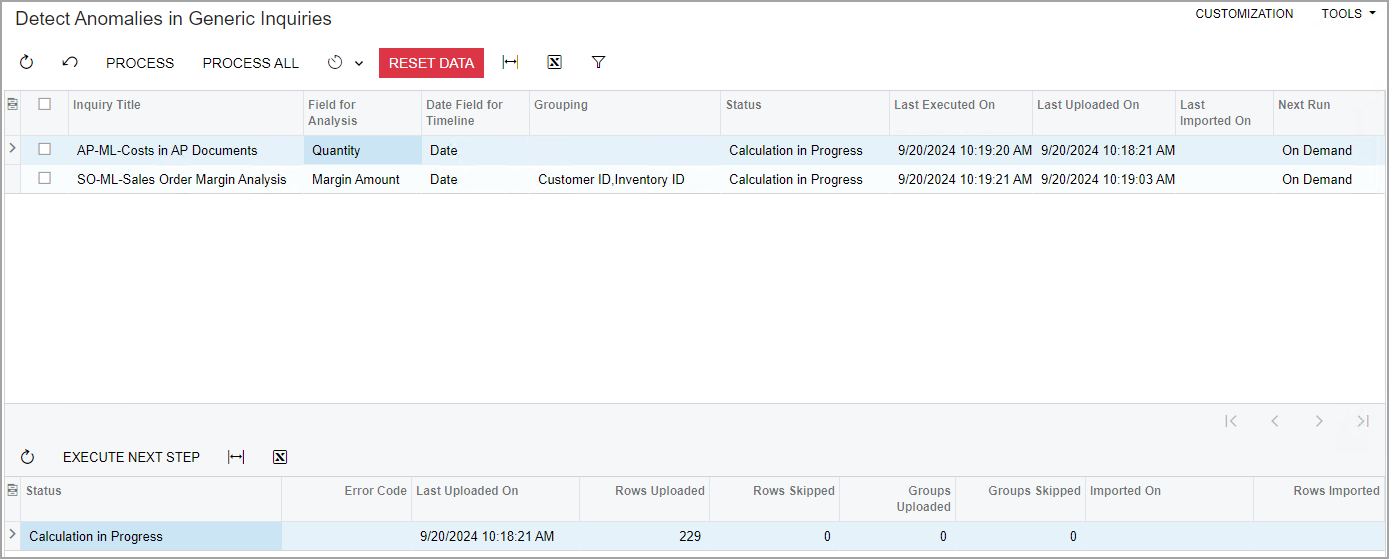Open the Customization menu

pos(1244,14)
